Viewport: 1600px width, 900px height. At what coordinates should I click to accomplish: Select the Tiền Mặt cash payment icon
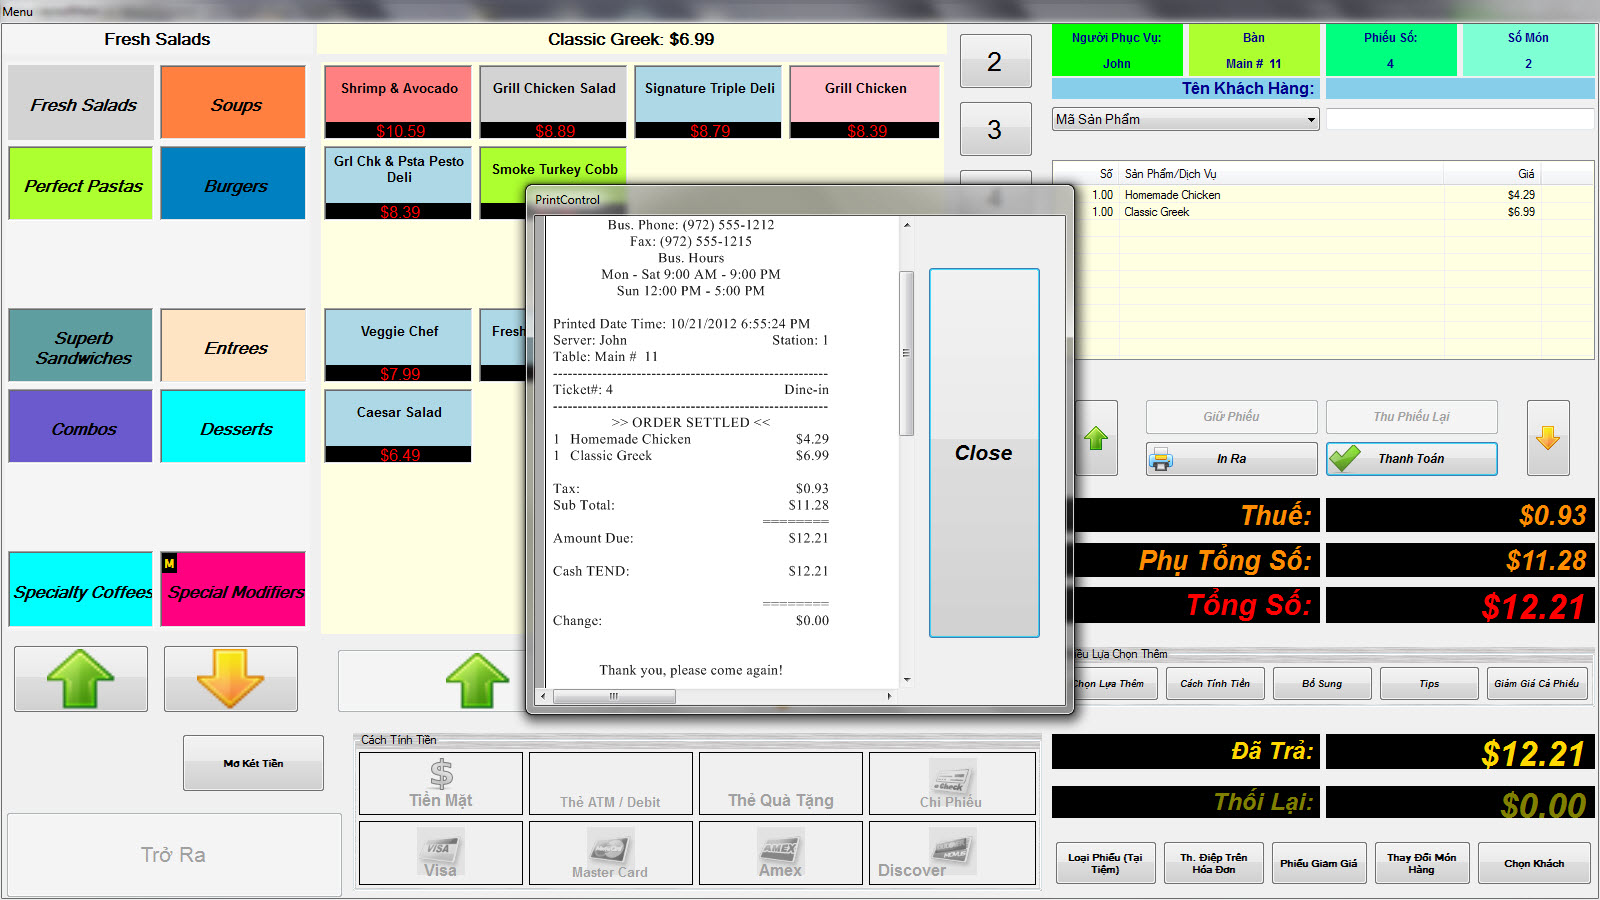point(441,783)
